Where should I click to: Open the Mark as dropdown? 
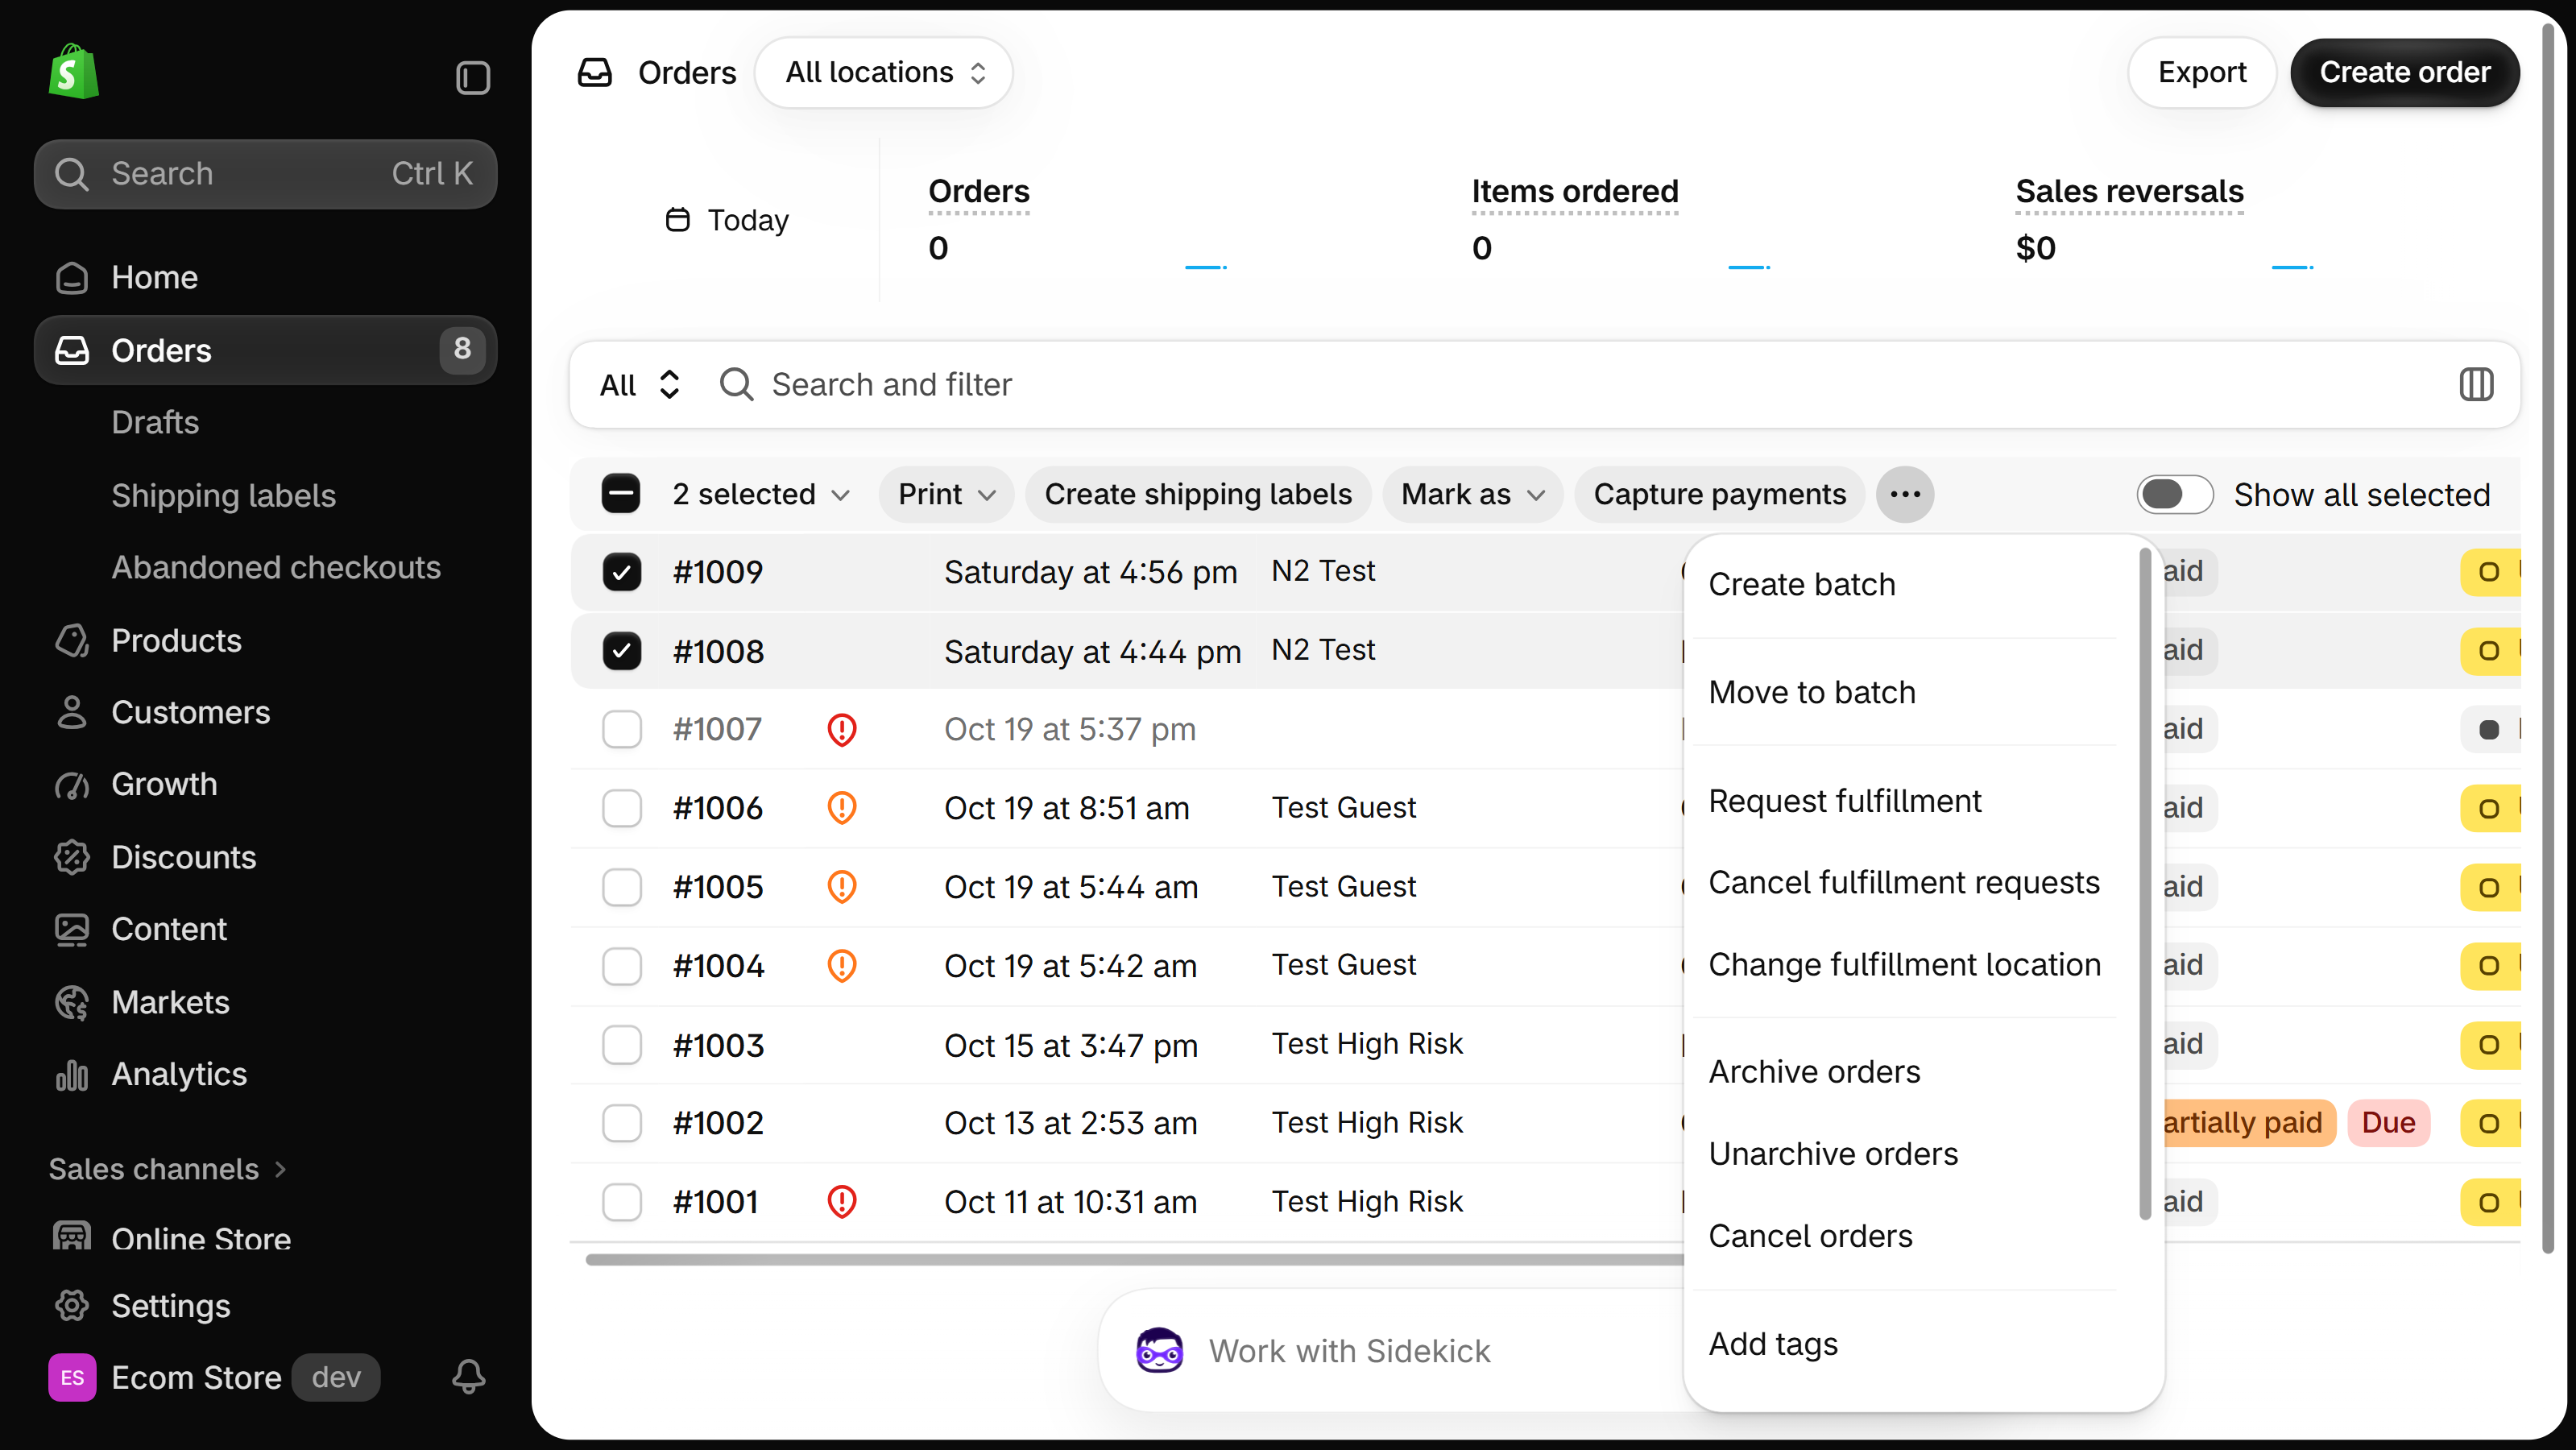(x=1472, y=494)
